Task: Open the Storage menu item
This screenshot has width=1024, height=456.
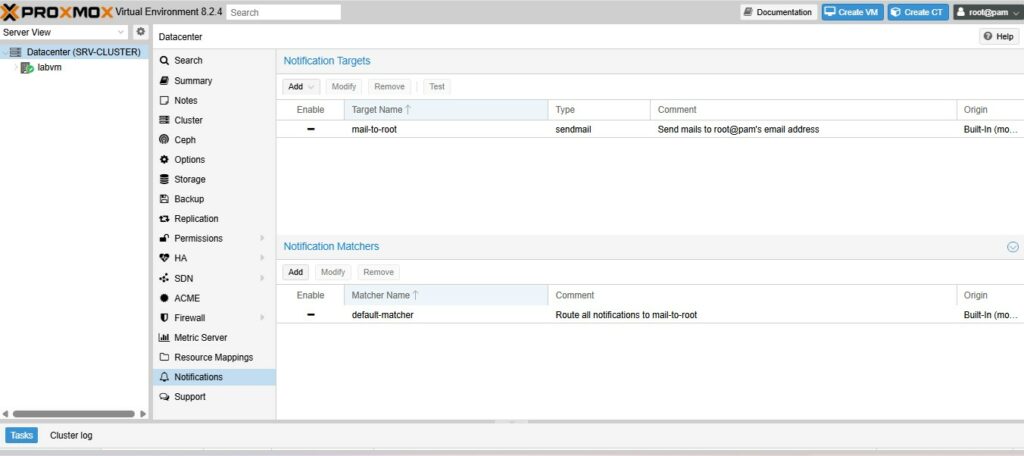Action: tap(214, 179)
